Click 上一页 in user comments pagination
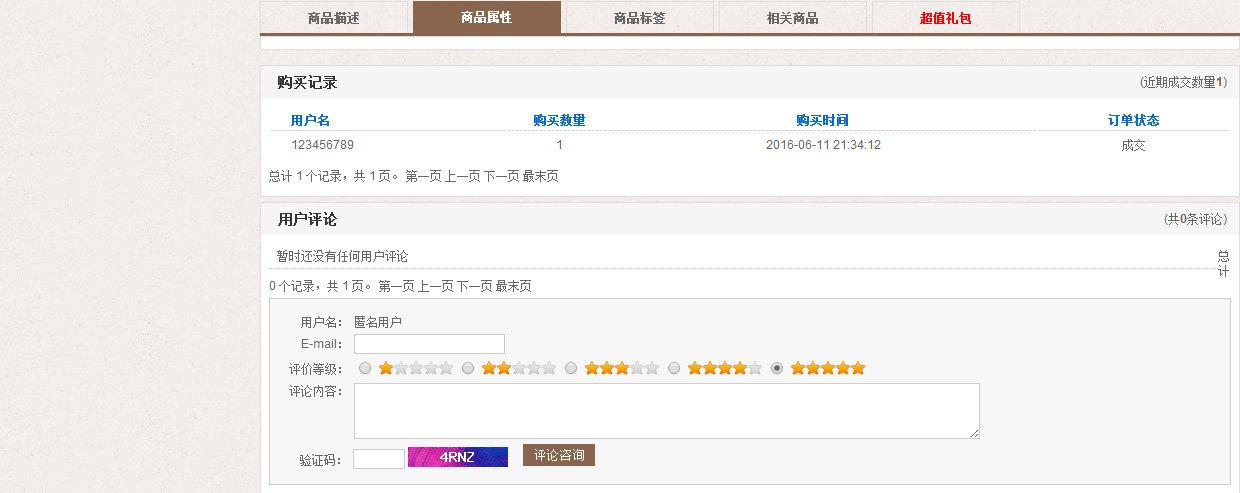This screenshot has width=1240, height=493. pos(435,286)
